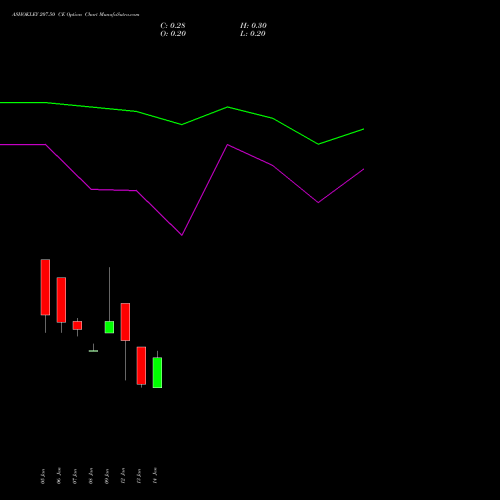
Task: Click the purple indicator line's lowest trough
Action: tap(182, 235)
